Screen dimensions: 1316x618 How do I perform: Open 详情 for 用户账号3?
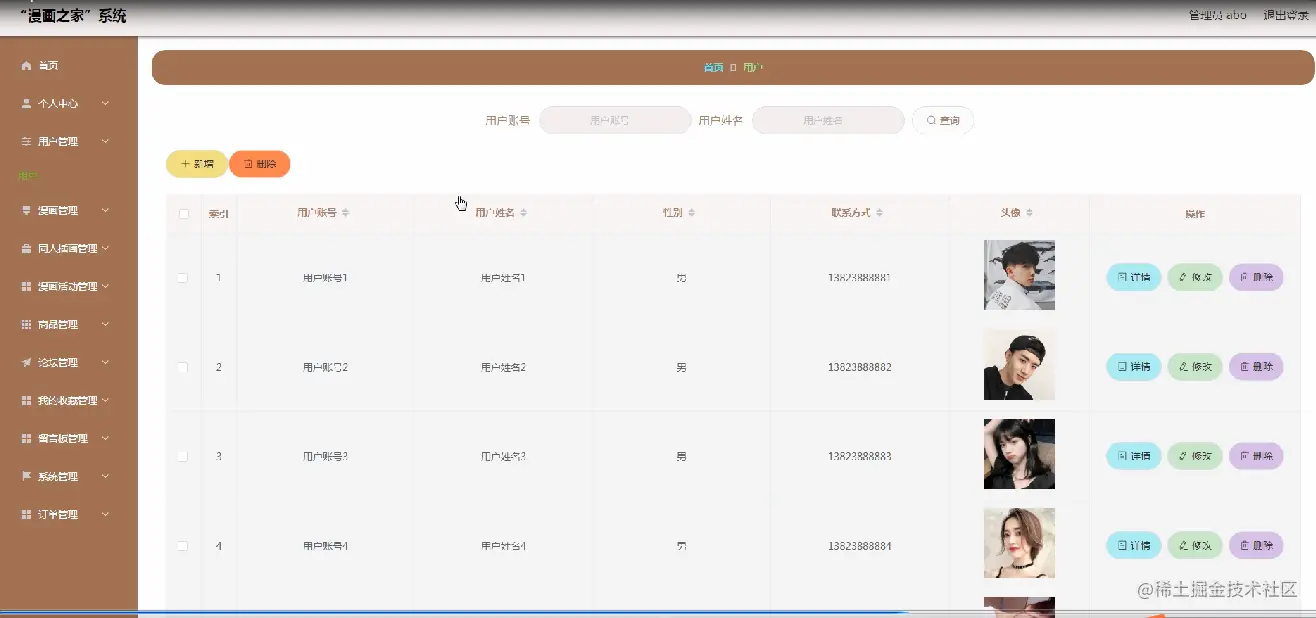coord(1134,456)
